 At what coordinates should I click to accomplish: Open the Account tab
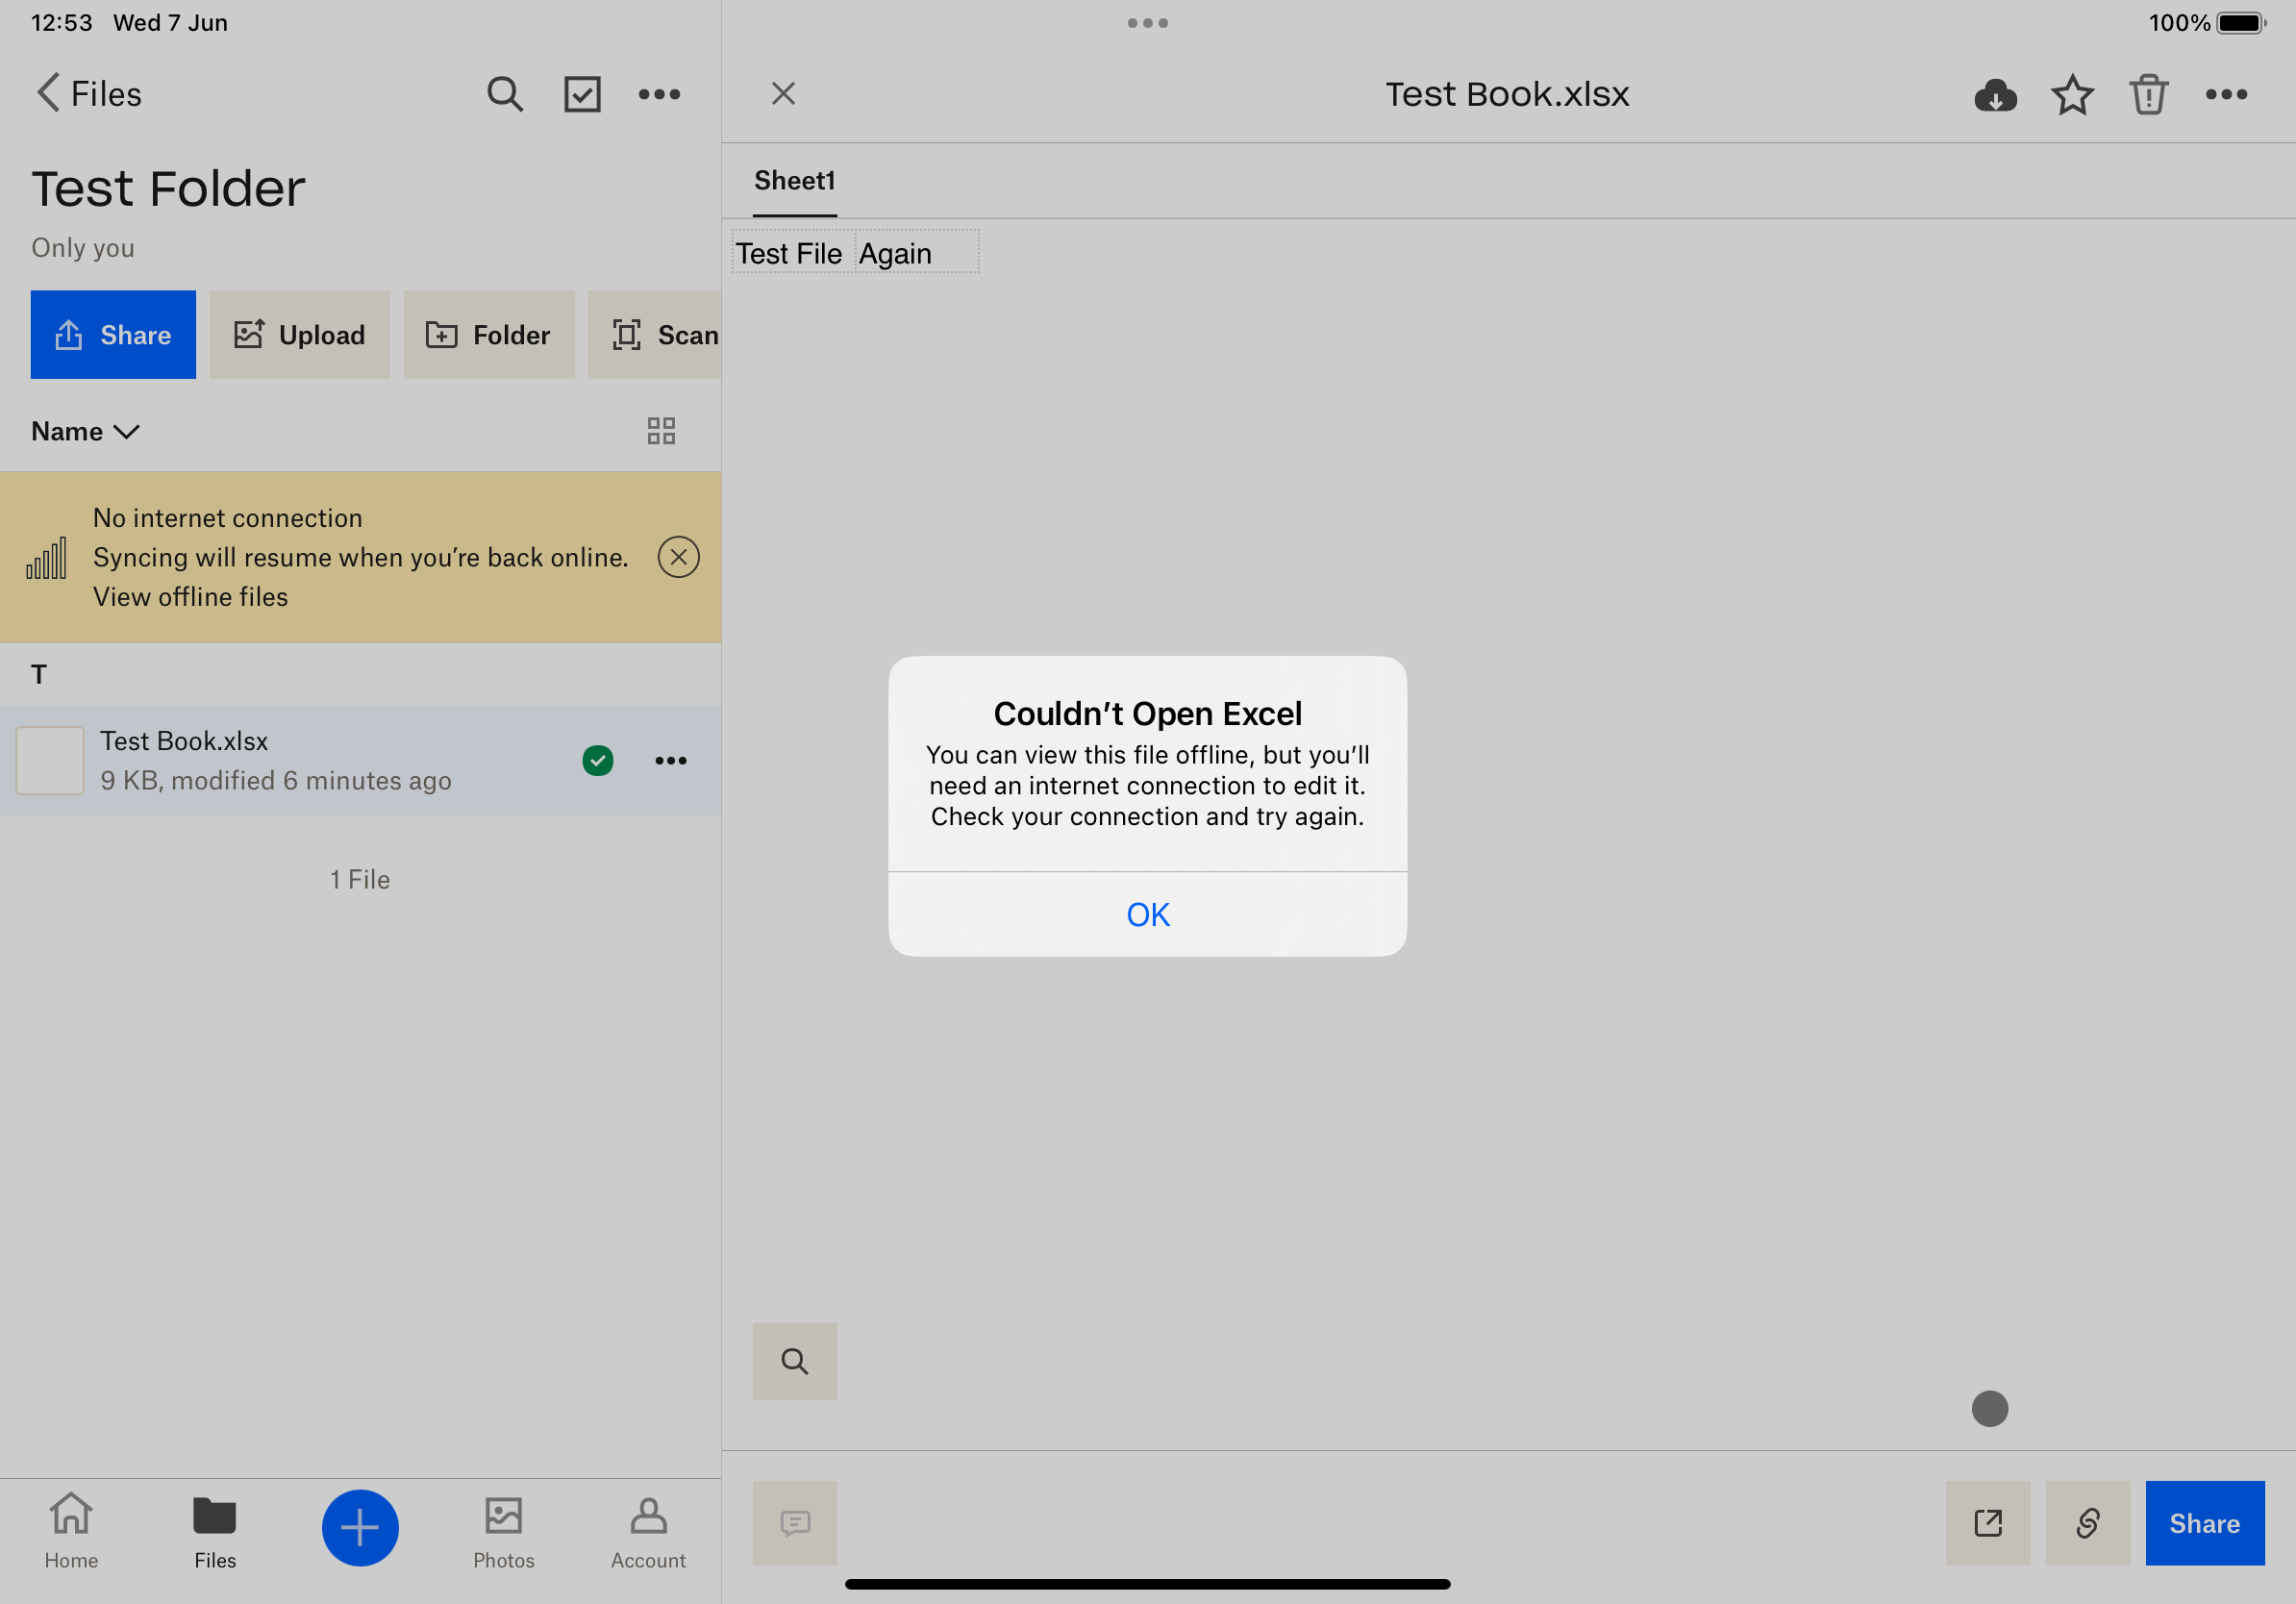click(649, 1530)
